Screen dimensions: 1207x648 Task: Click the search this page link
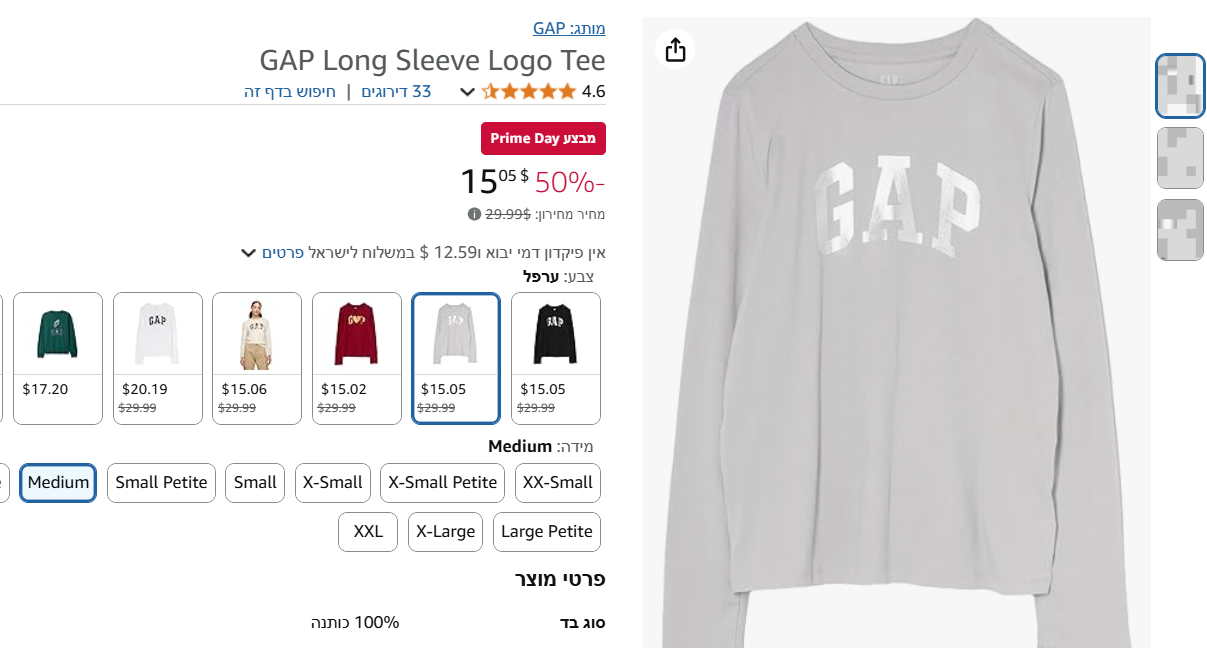(x=290, y=92)
